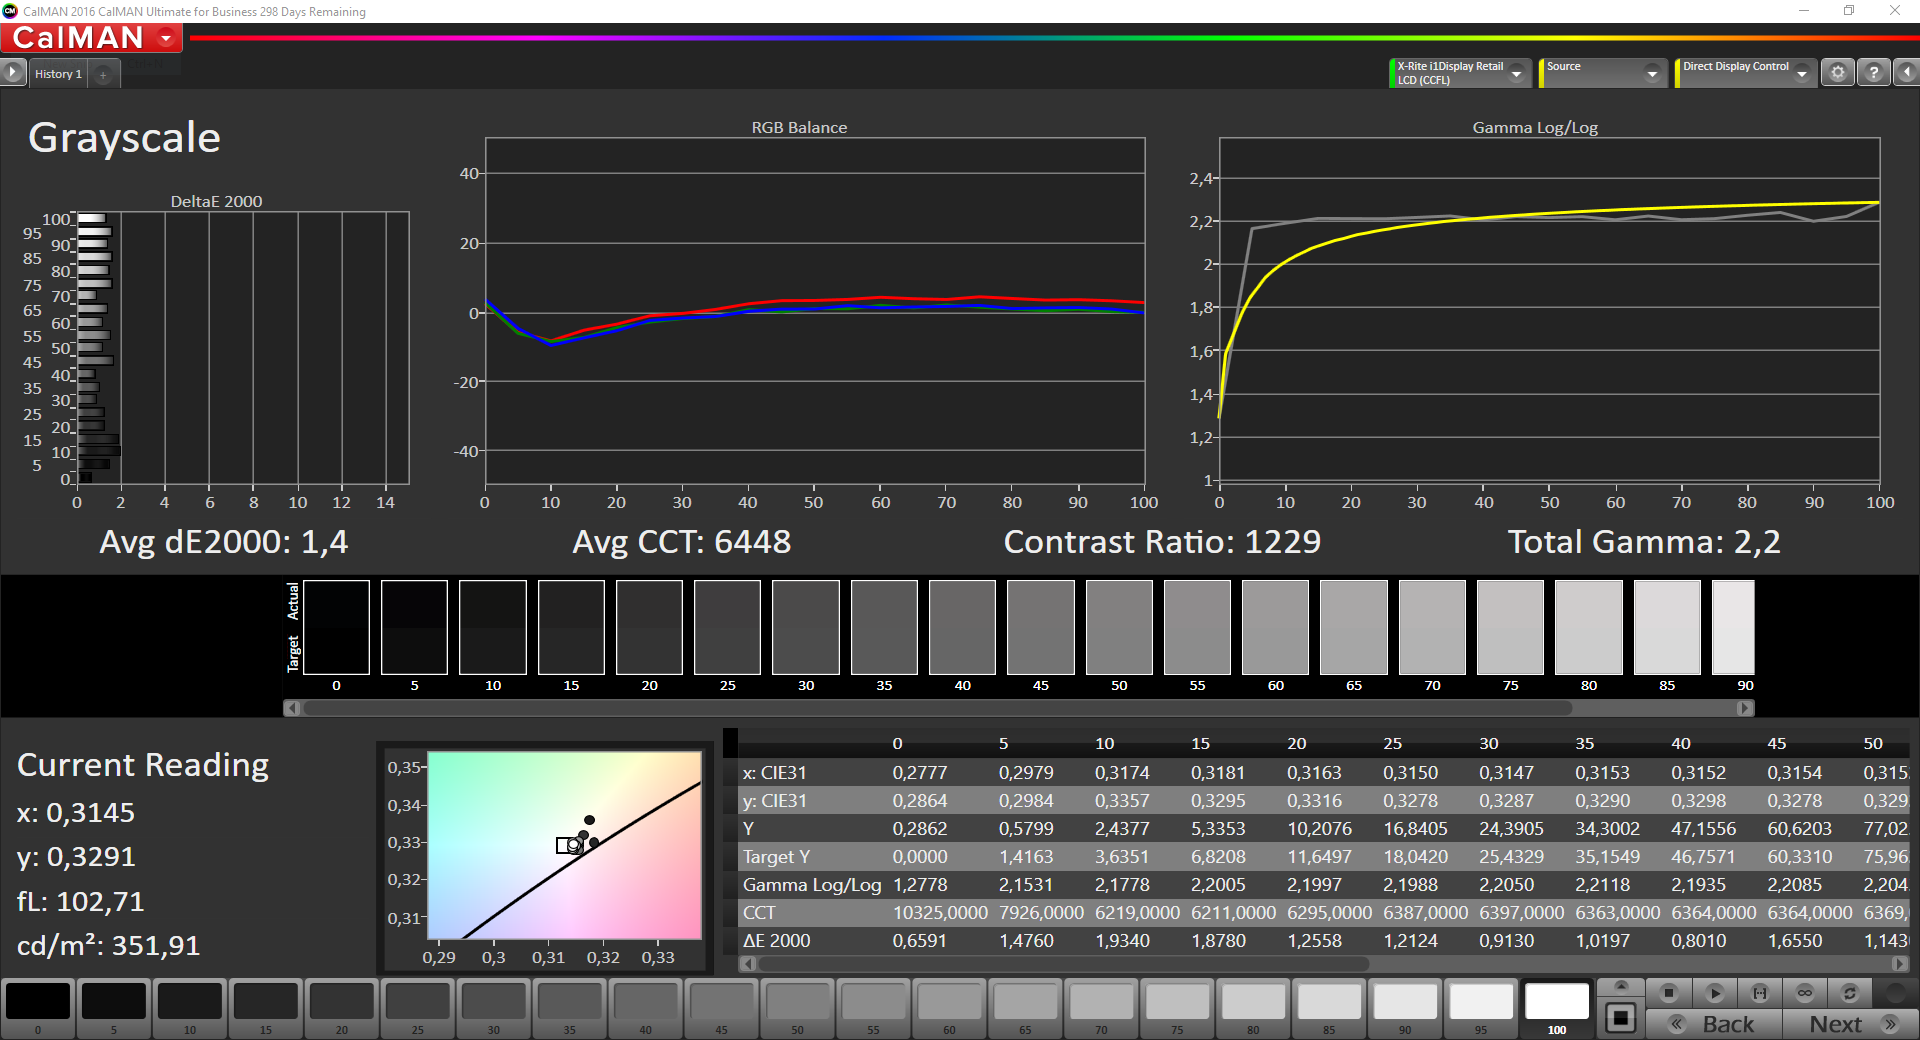Click right arrow of data table scrollbar
The width and height of the screenshot is (1920, 1040).
[1900, 964]
